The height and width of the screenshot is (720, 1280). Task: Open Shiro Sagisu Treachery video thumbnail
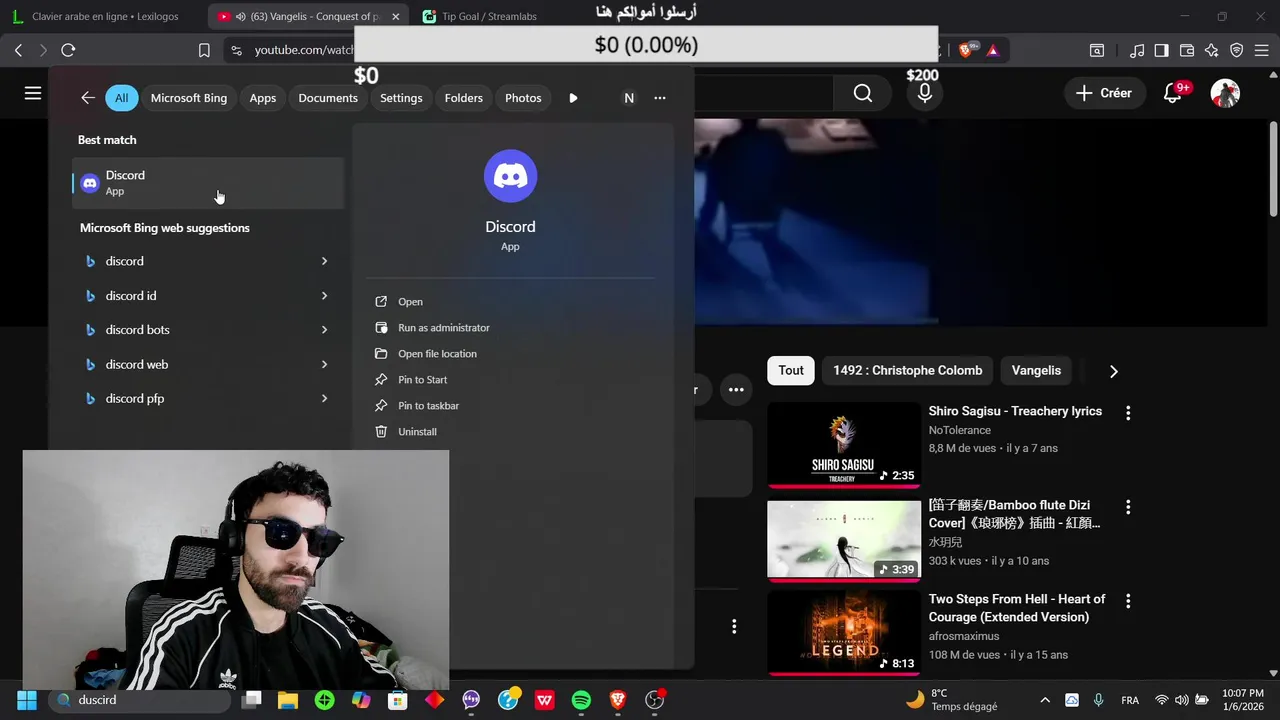pos(844,445)
